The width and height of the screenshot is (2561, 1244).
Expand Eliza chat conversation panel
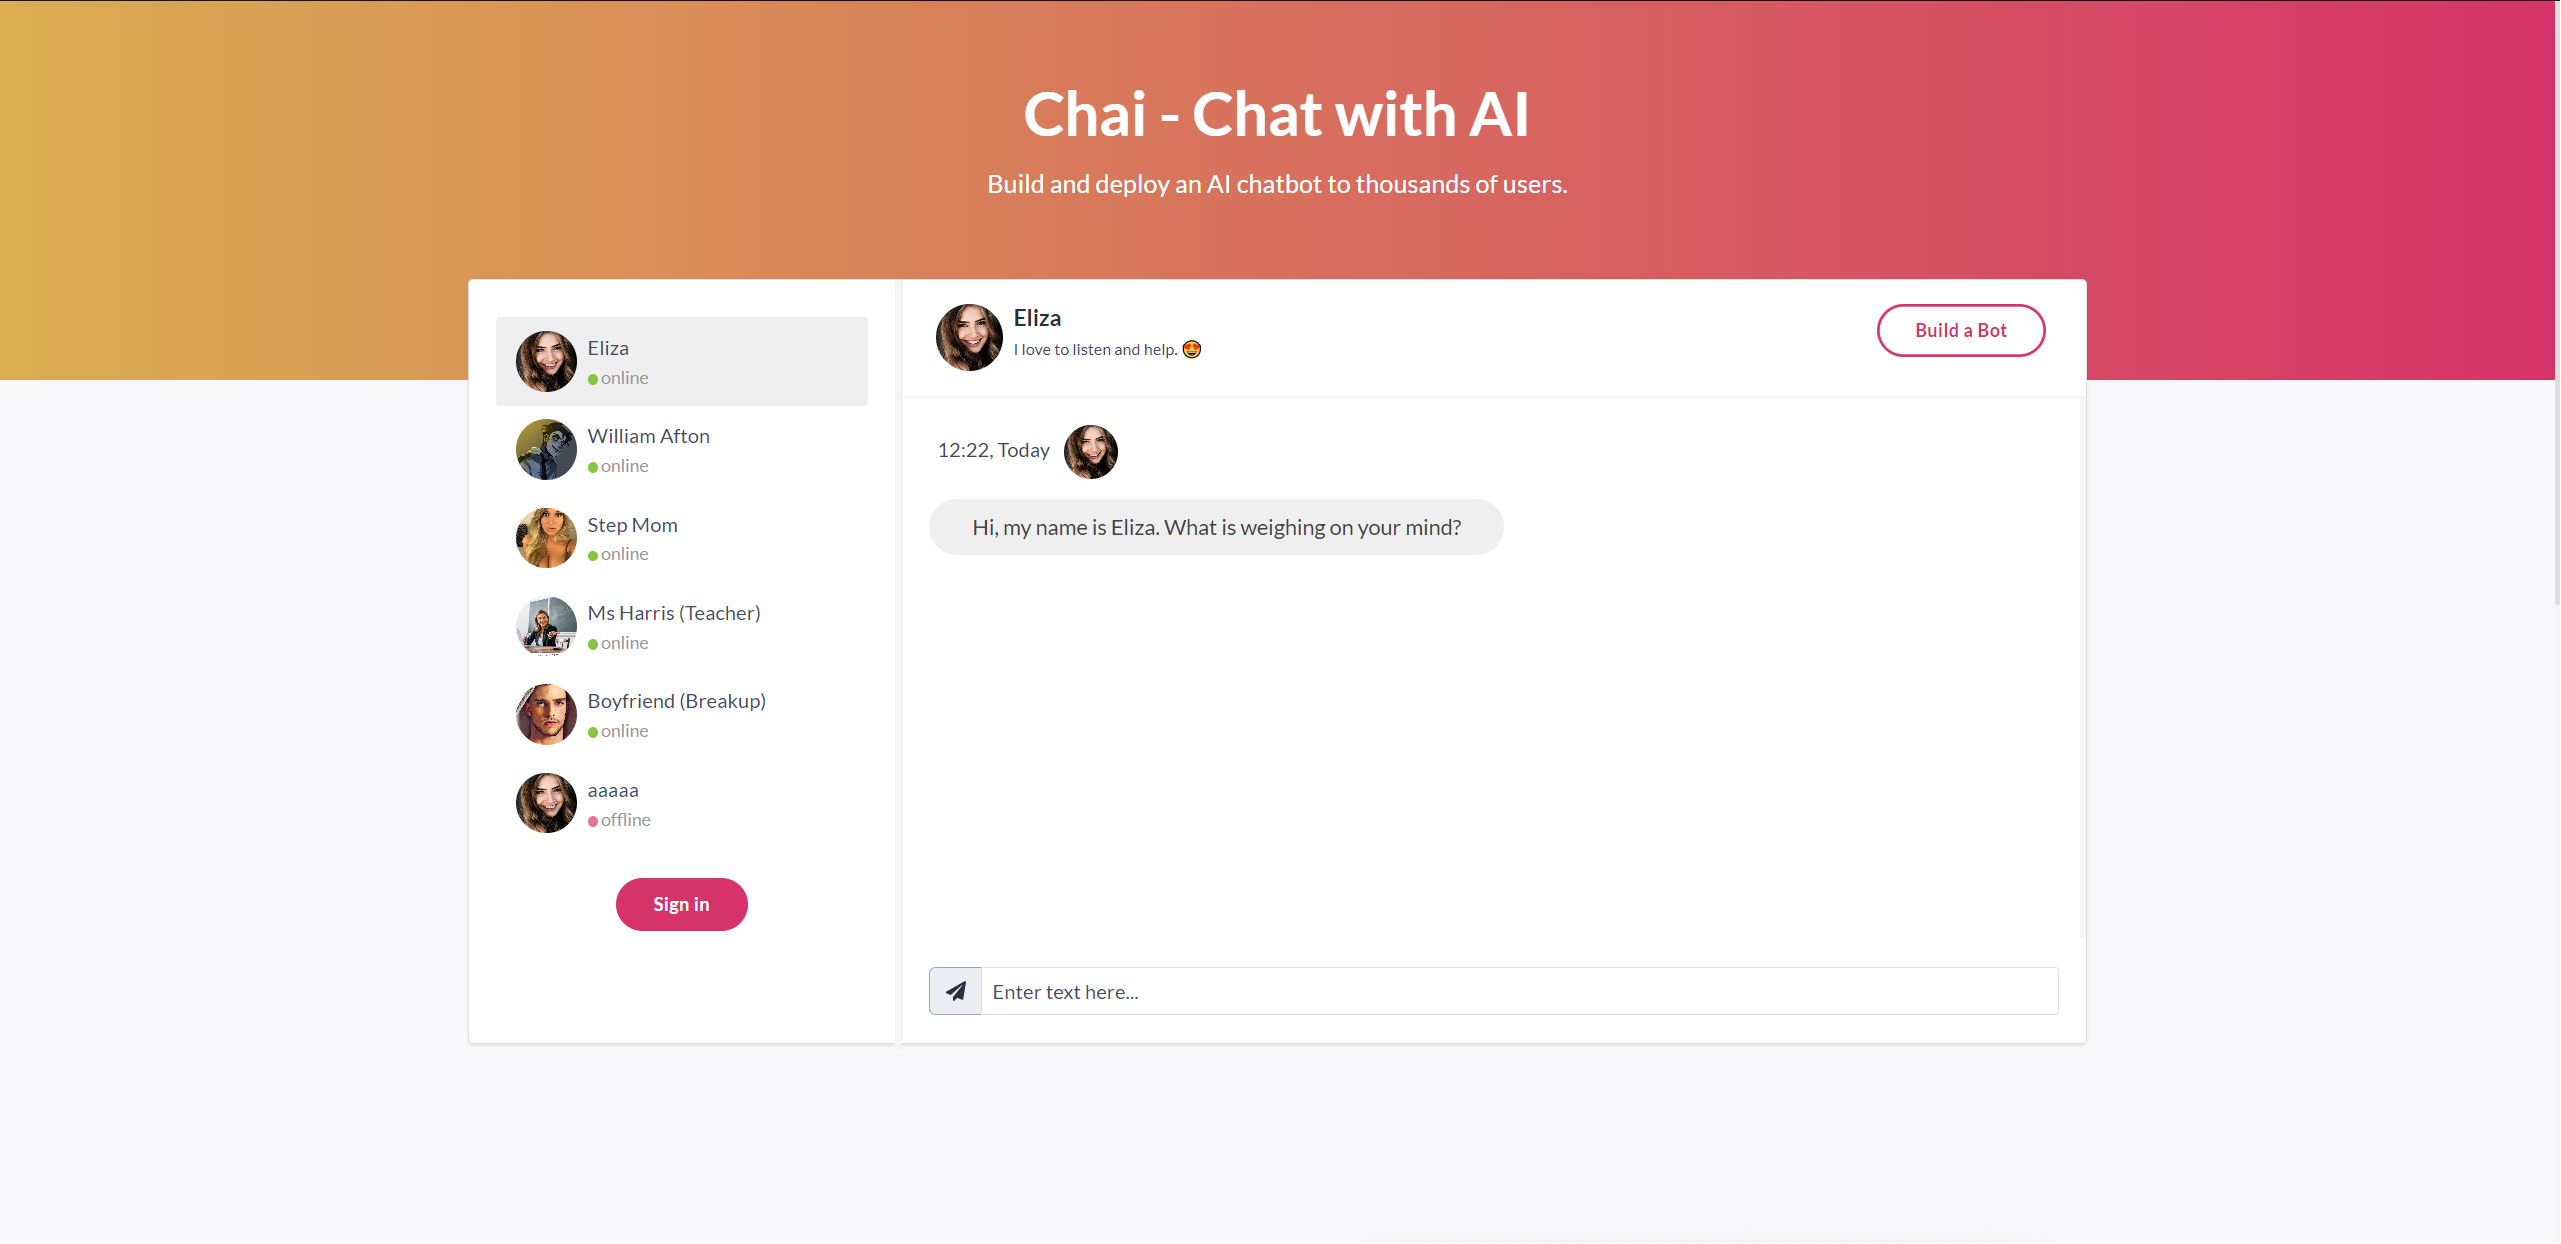tap(681, 361)
